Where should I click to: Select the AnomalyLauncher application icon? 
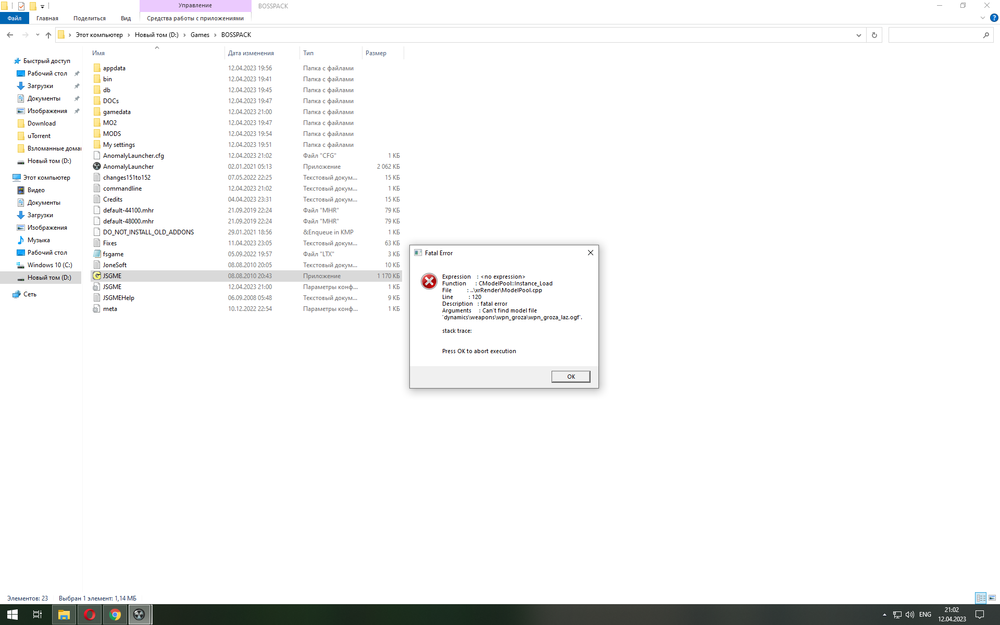click(x=97, y=166)
